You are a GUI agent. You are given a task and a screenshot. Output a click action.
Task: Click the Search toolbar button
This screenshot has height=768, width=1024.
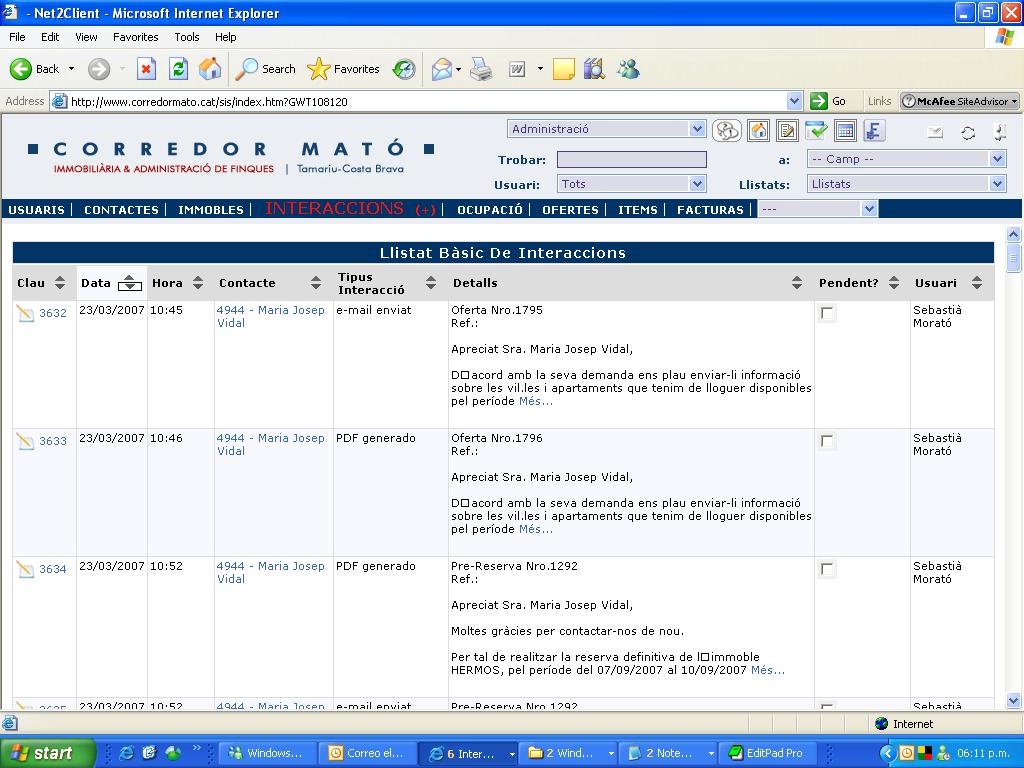[x=265, y=69]
